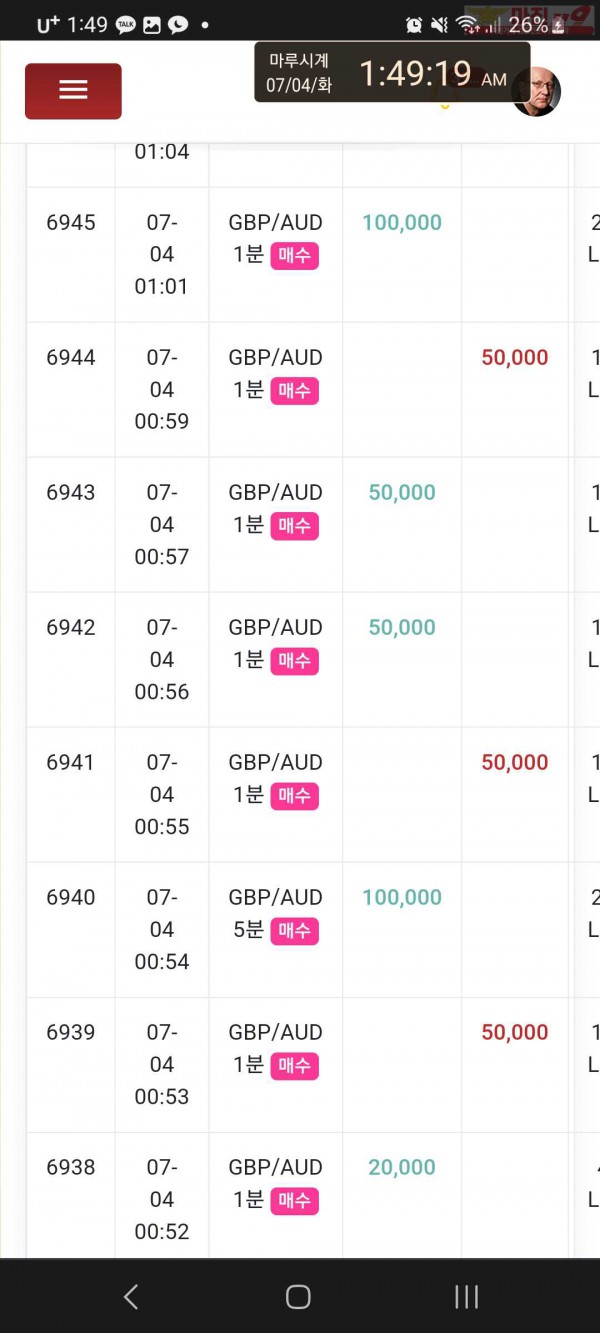Click the 07-04 00:53 timestamp cell

(x=162, y=1064)
